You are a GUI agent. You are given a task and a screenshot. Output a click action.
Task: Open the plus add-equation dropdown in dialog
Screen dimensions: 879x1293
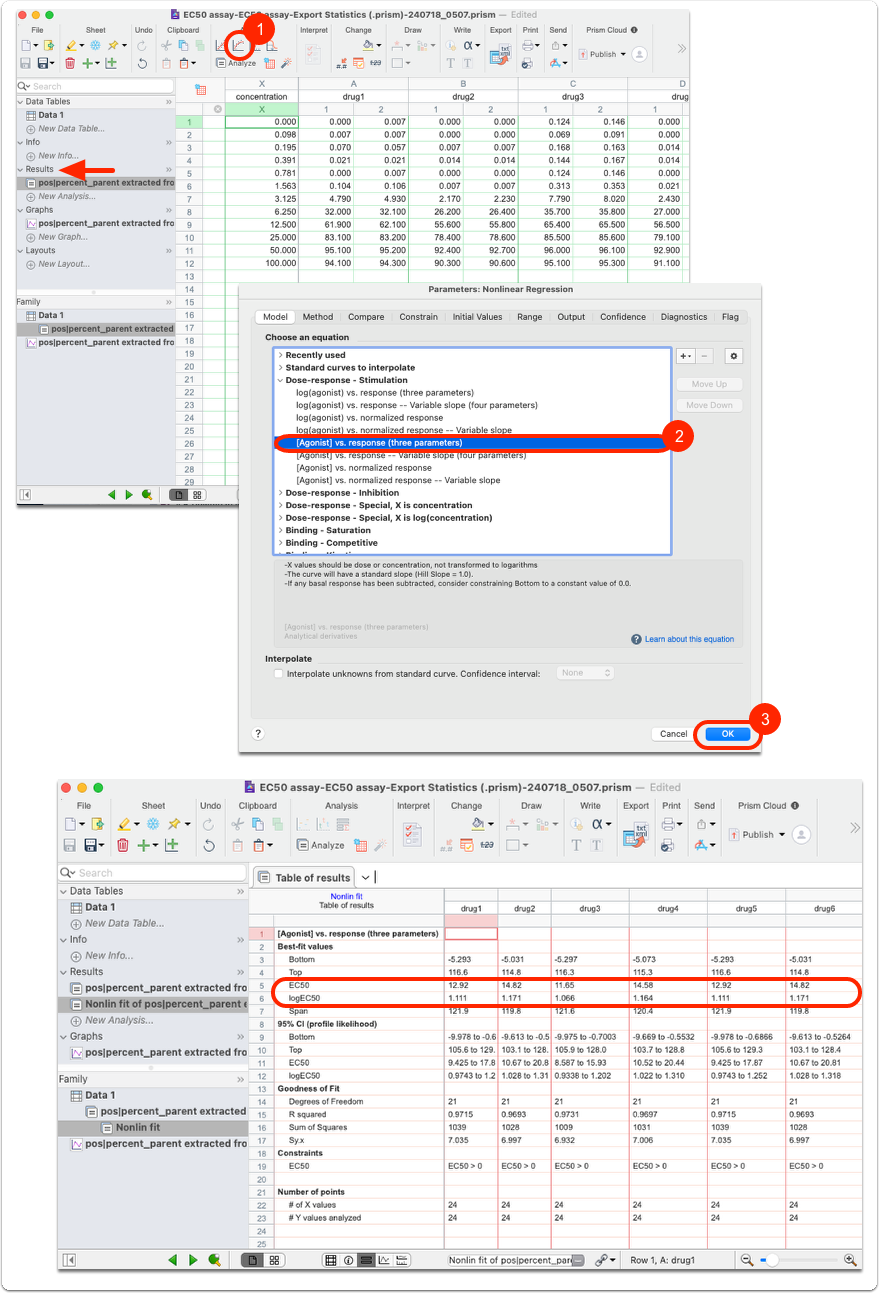point(686,356)
